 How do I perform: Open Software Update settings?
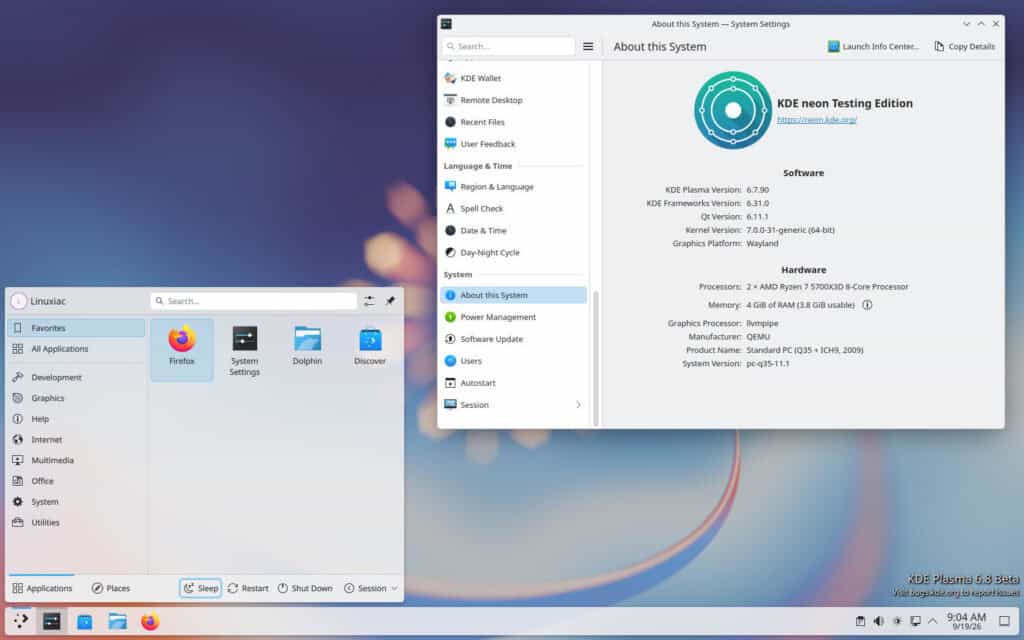513,339
